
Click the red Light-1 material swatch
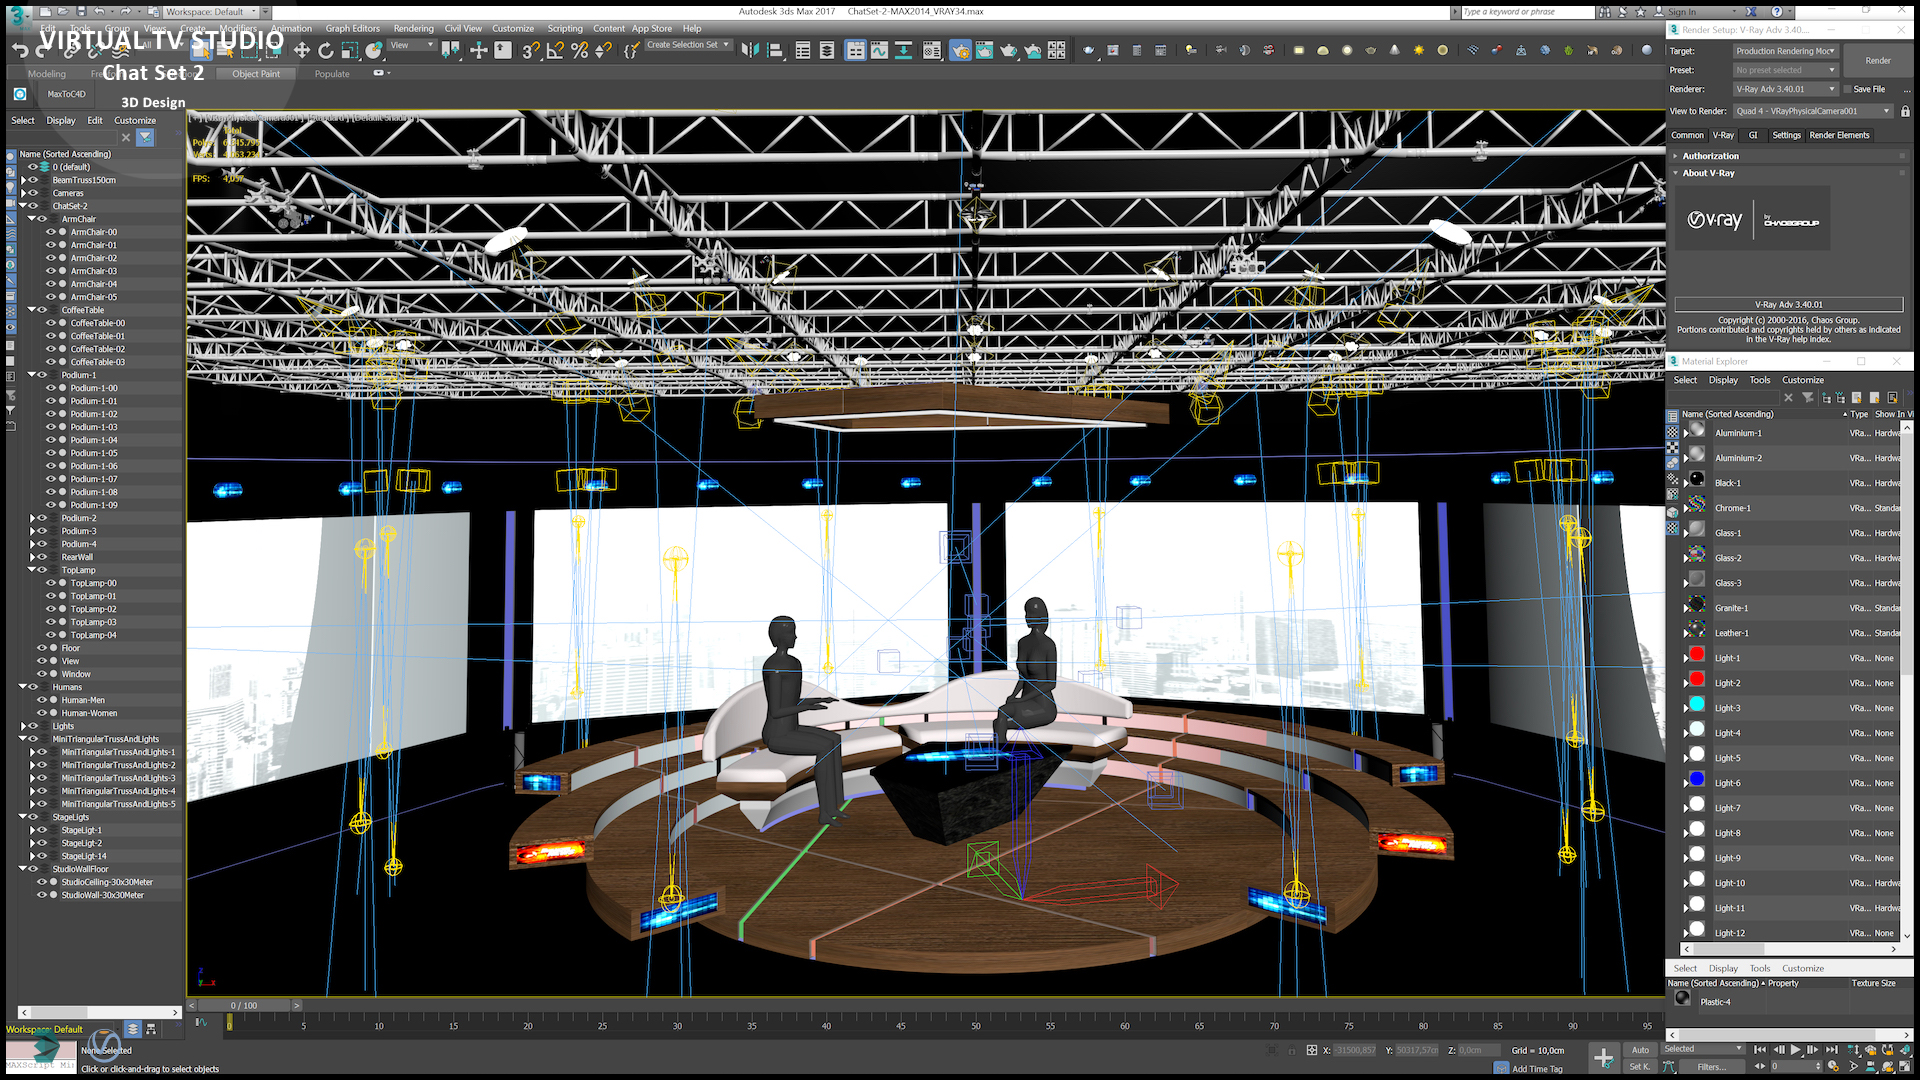pyautogui.click(x=1697, y=655)
